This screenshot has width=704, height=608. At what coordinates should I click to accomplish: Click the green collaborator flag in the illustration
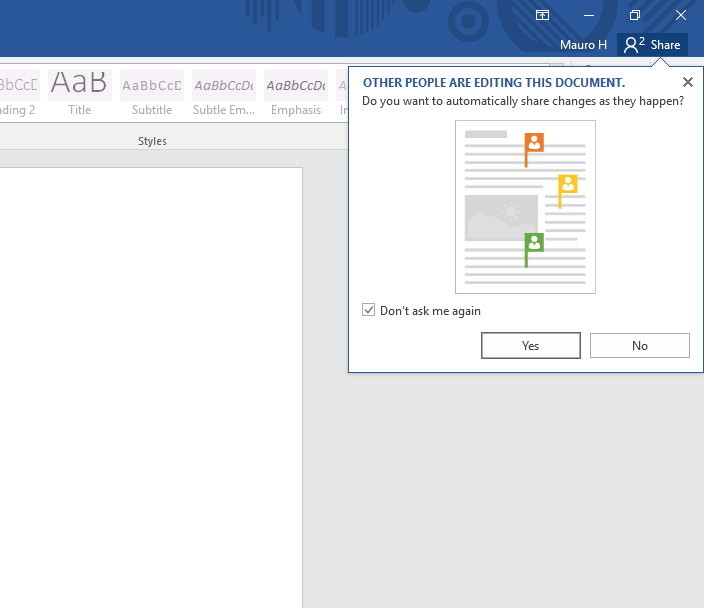coord(534,250)
